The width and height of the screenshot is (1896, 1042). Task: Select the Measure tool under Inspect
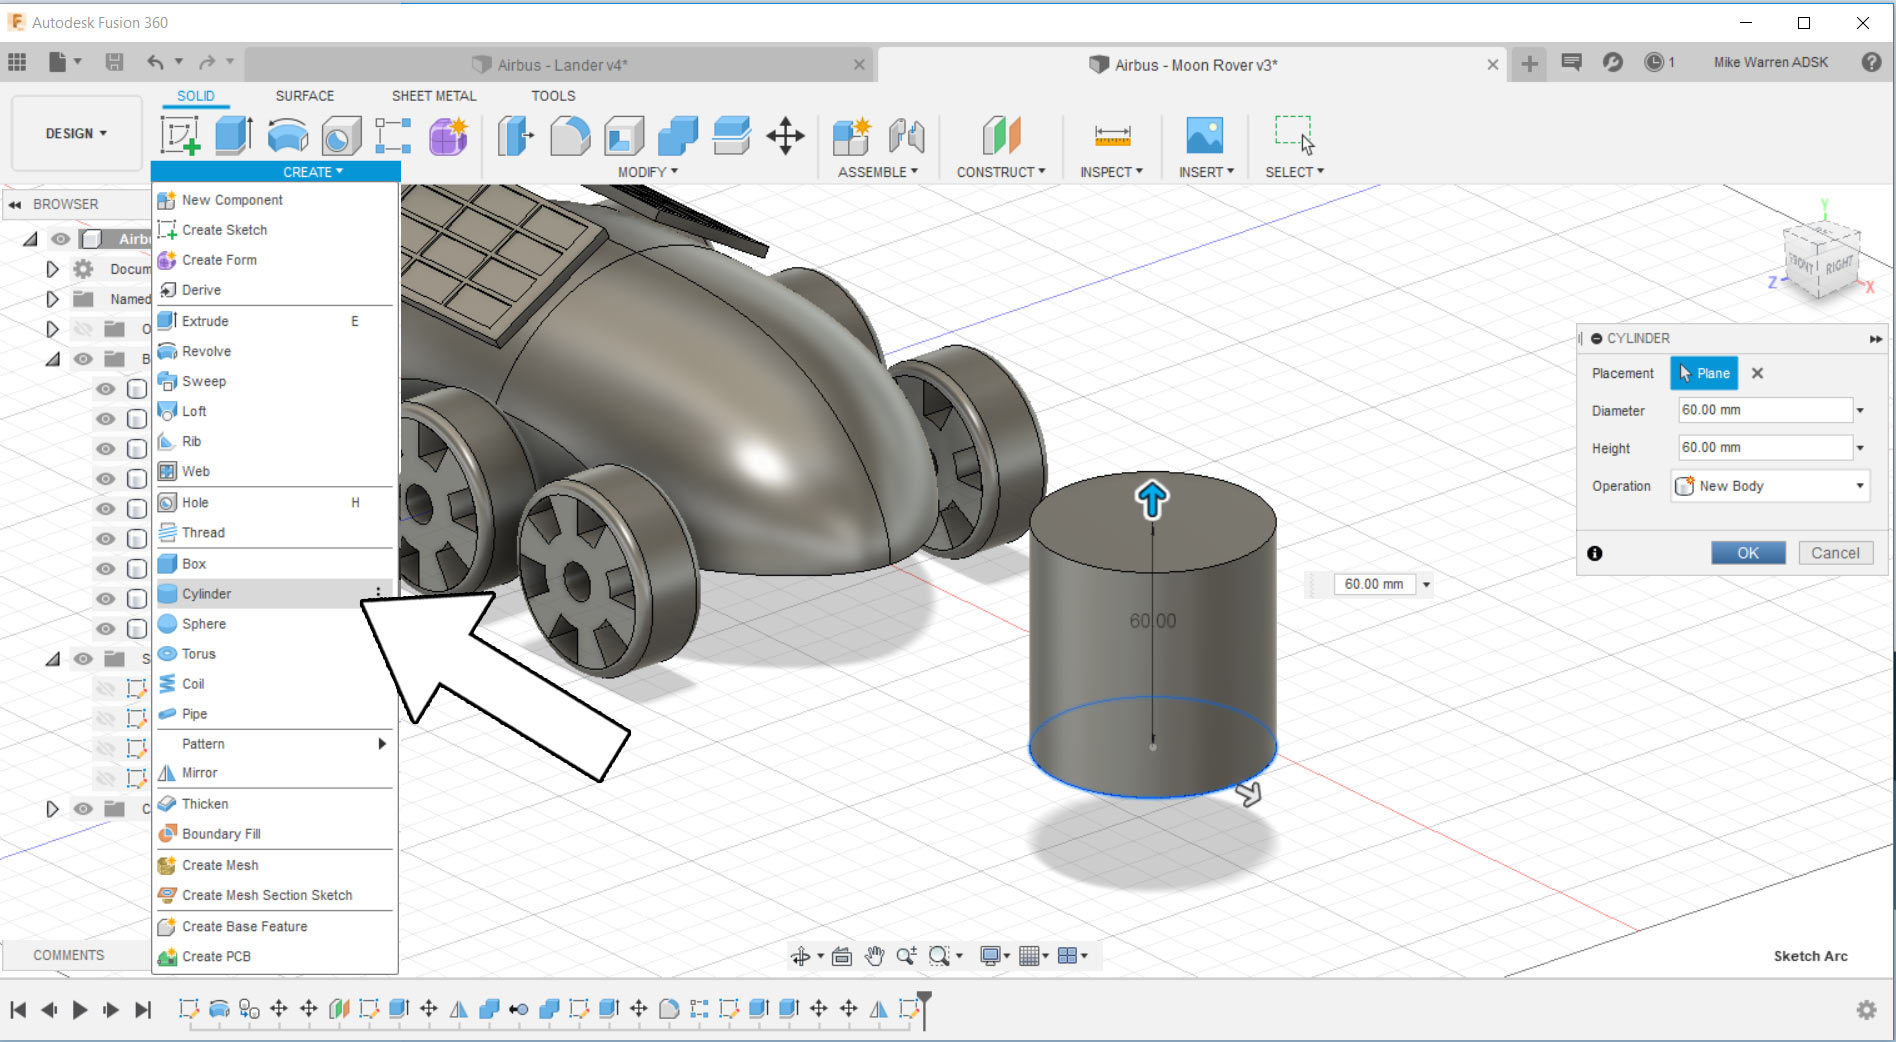[1112, 136]
